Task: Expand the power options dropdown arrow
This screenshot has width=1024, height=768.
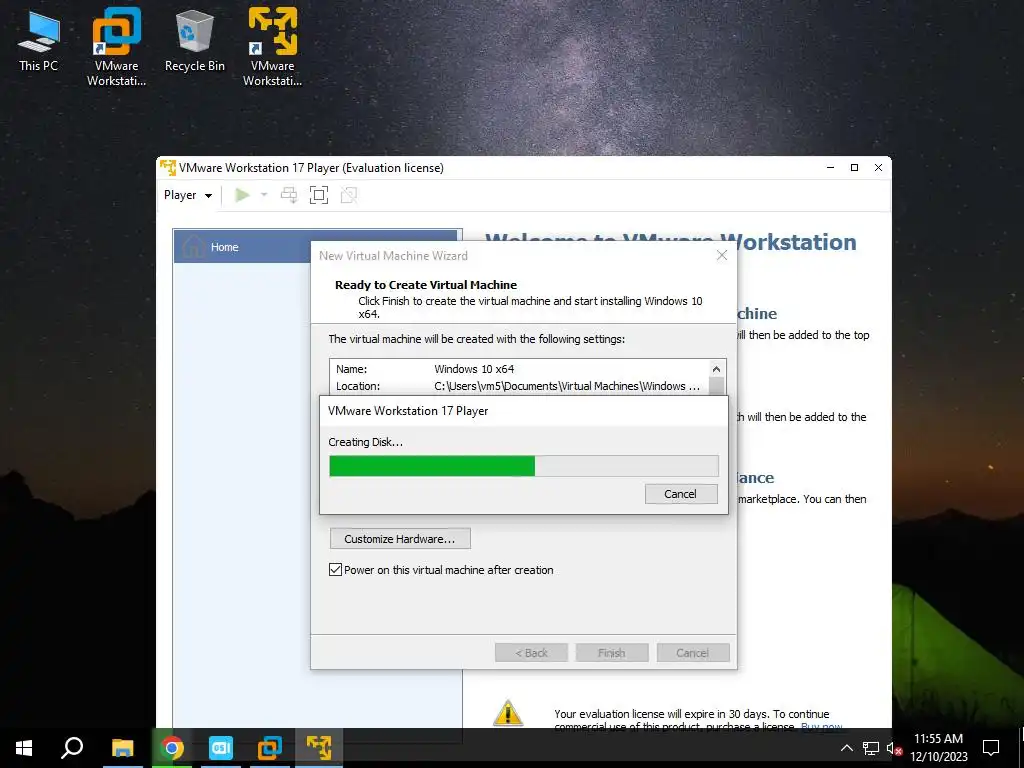Action: pos(264,195)
